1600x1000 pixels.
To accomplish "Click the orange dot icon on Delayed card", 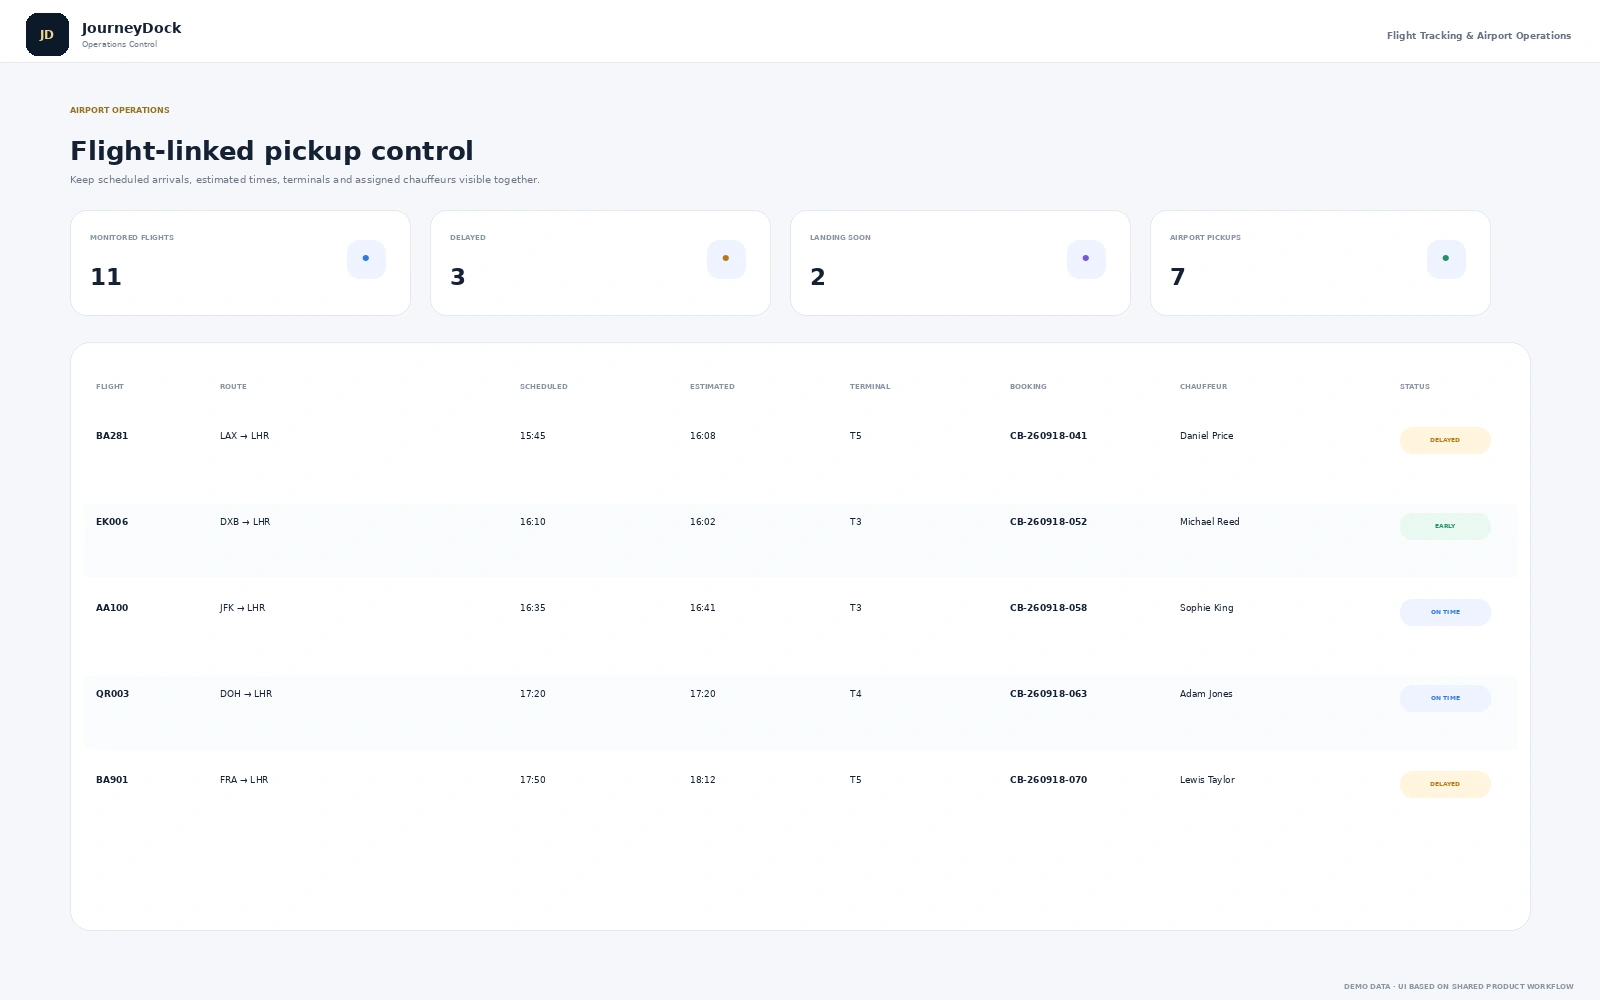I will pyautogui.click(x=726, y=259).
